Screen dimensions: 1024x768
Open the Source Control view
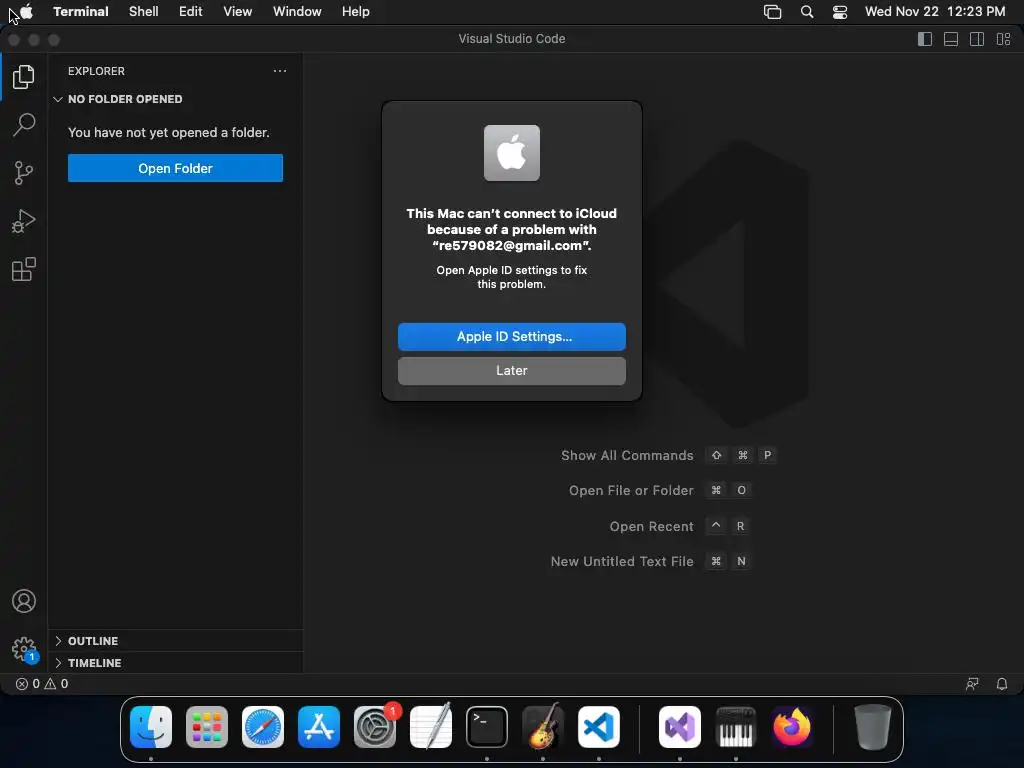pyautogui.click(x=24, y=173)
